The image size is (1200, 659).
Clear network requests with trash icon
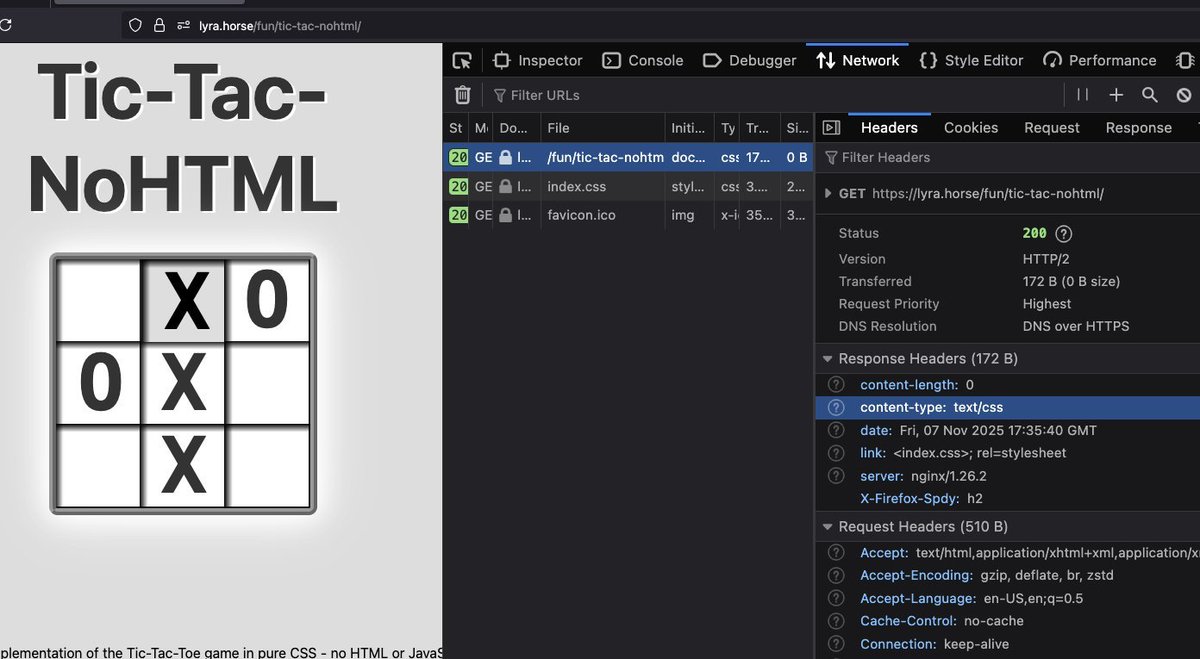pyautogui.click(x=462, y=95)
